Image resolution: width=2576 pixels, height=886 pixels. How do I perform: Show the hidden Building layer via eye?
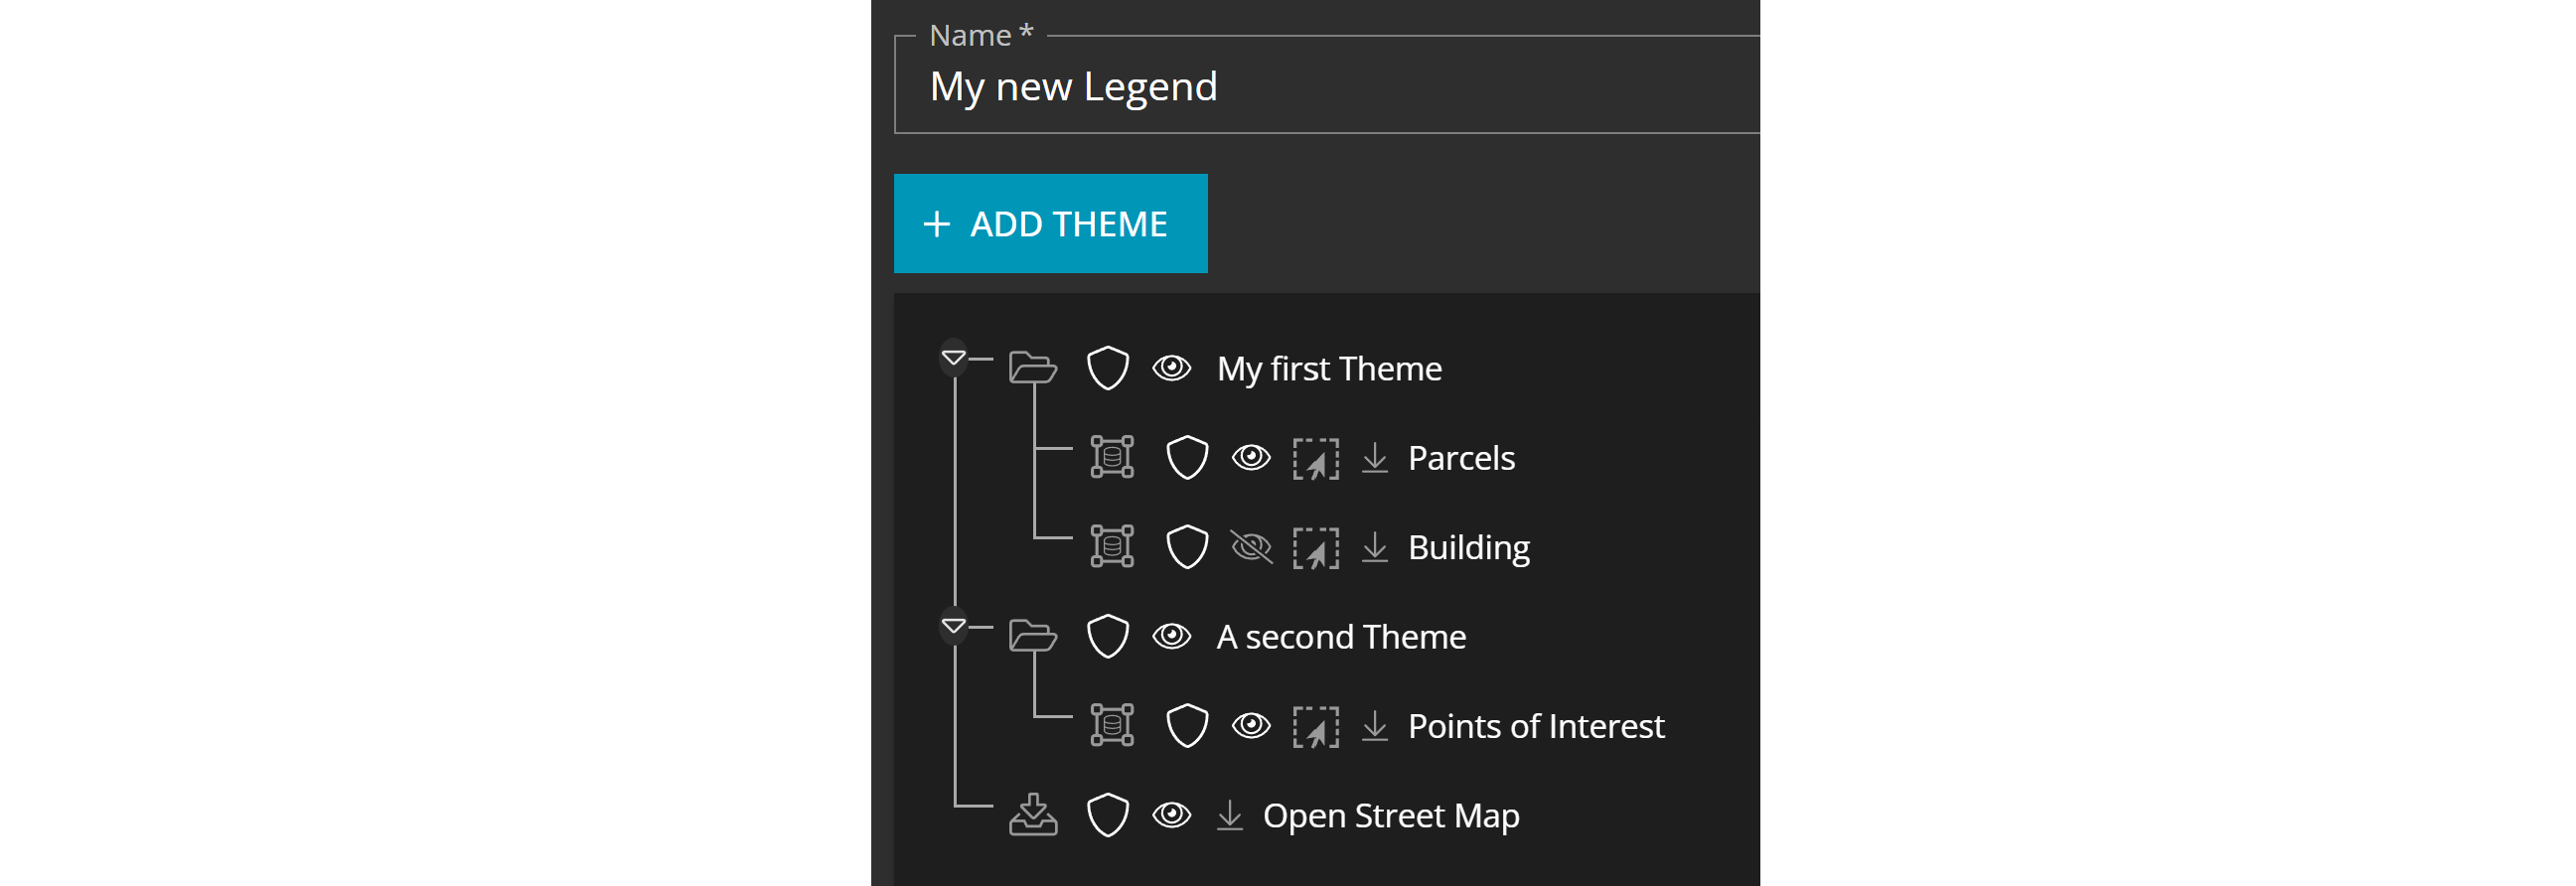pyautogui.click(x=1251, y=547)
